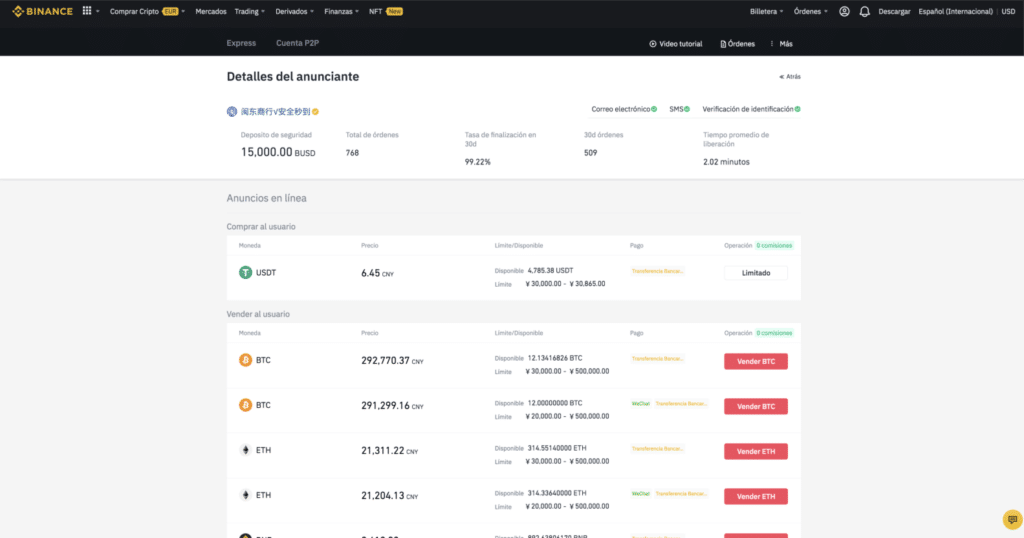Click the WeChat tag in 21,204.13 row
Image resolution: width=1024 pixels, height=538 pixels.
click(x=641, y=494)
